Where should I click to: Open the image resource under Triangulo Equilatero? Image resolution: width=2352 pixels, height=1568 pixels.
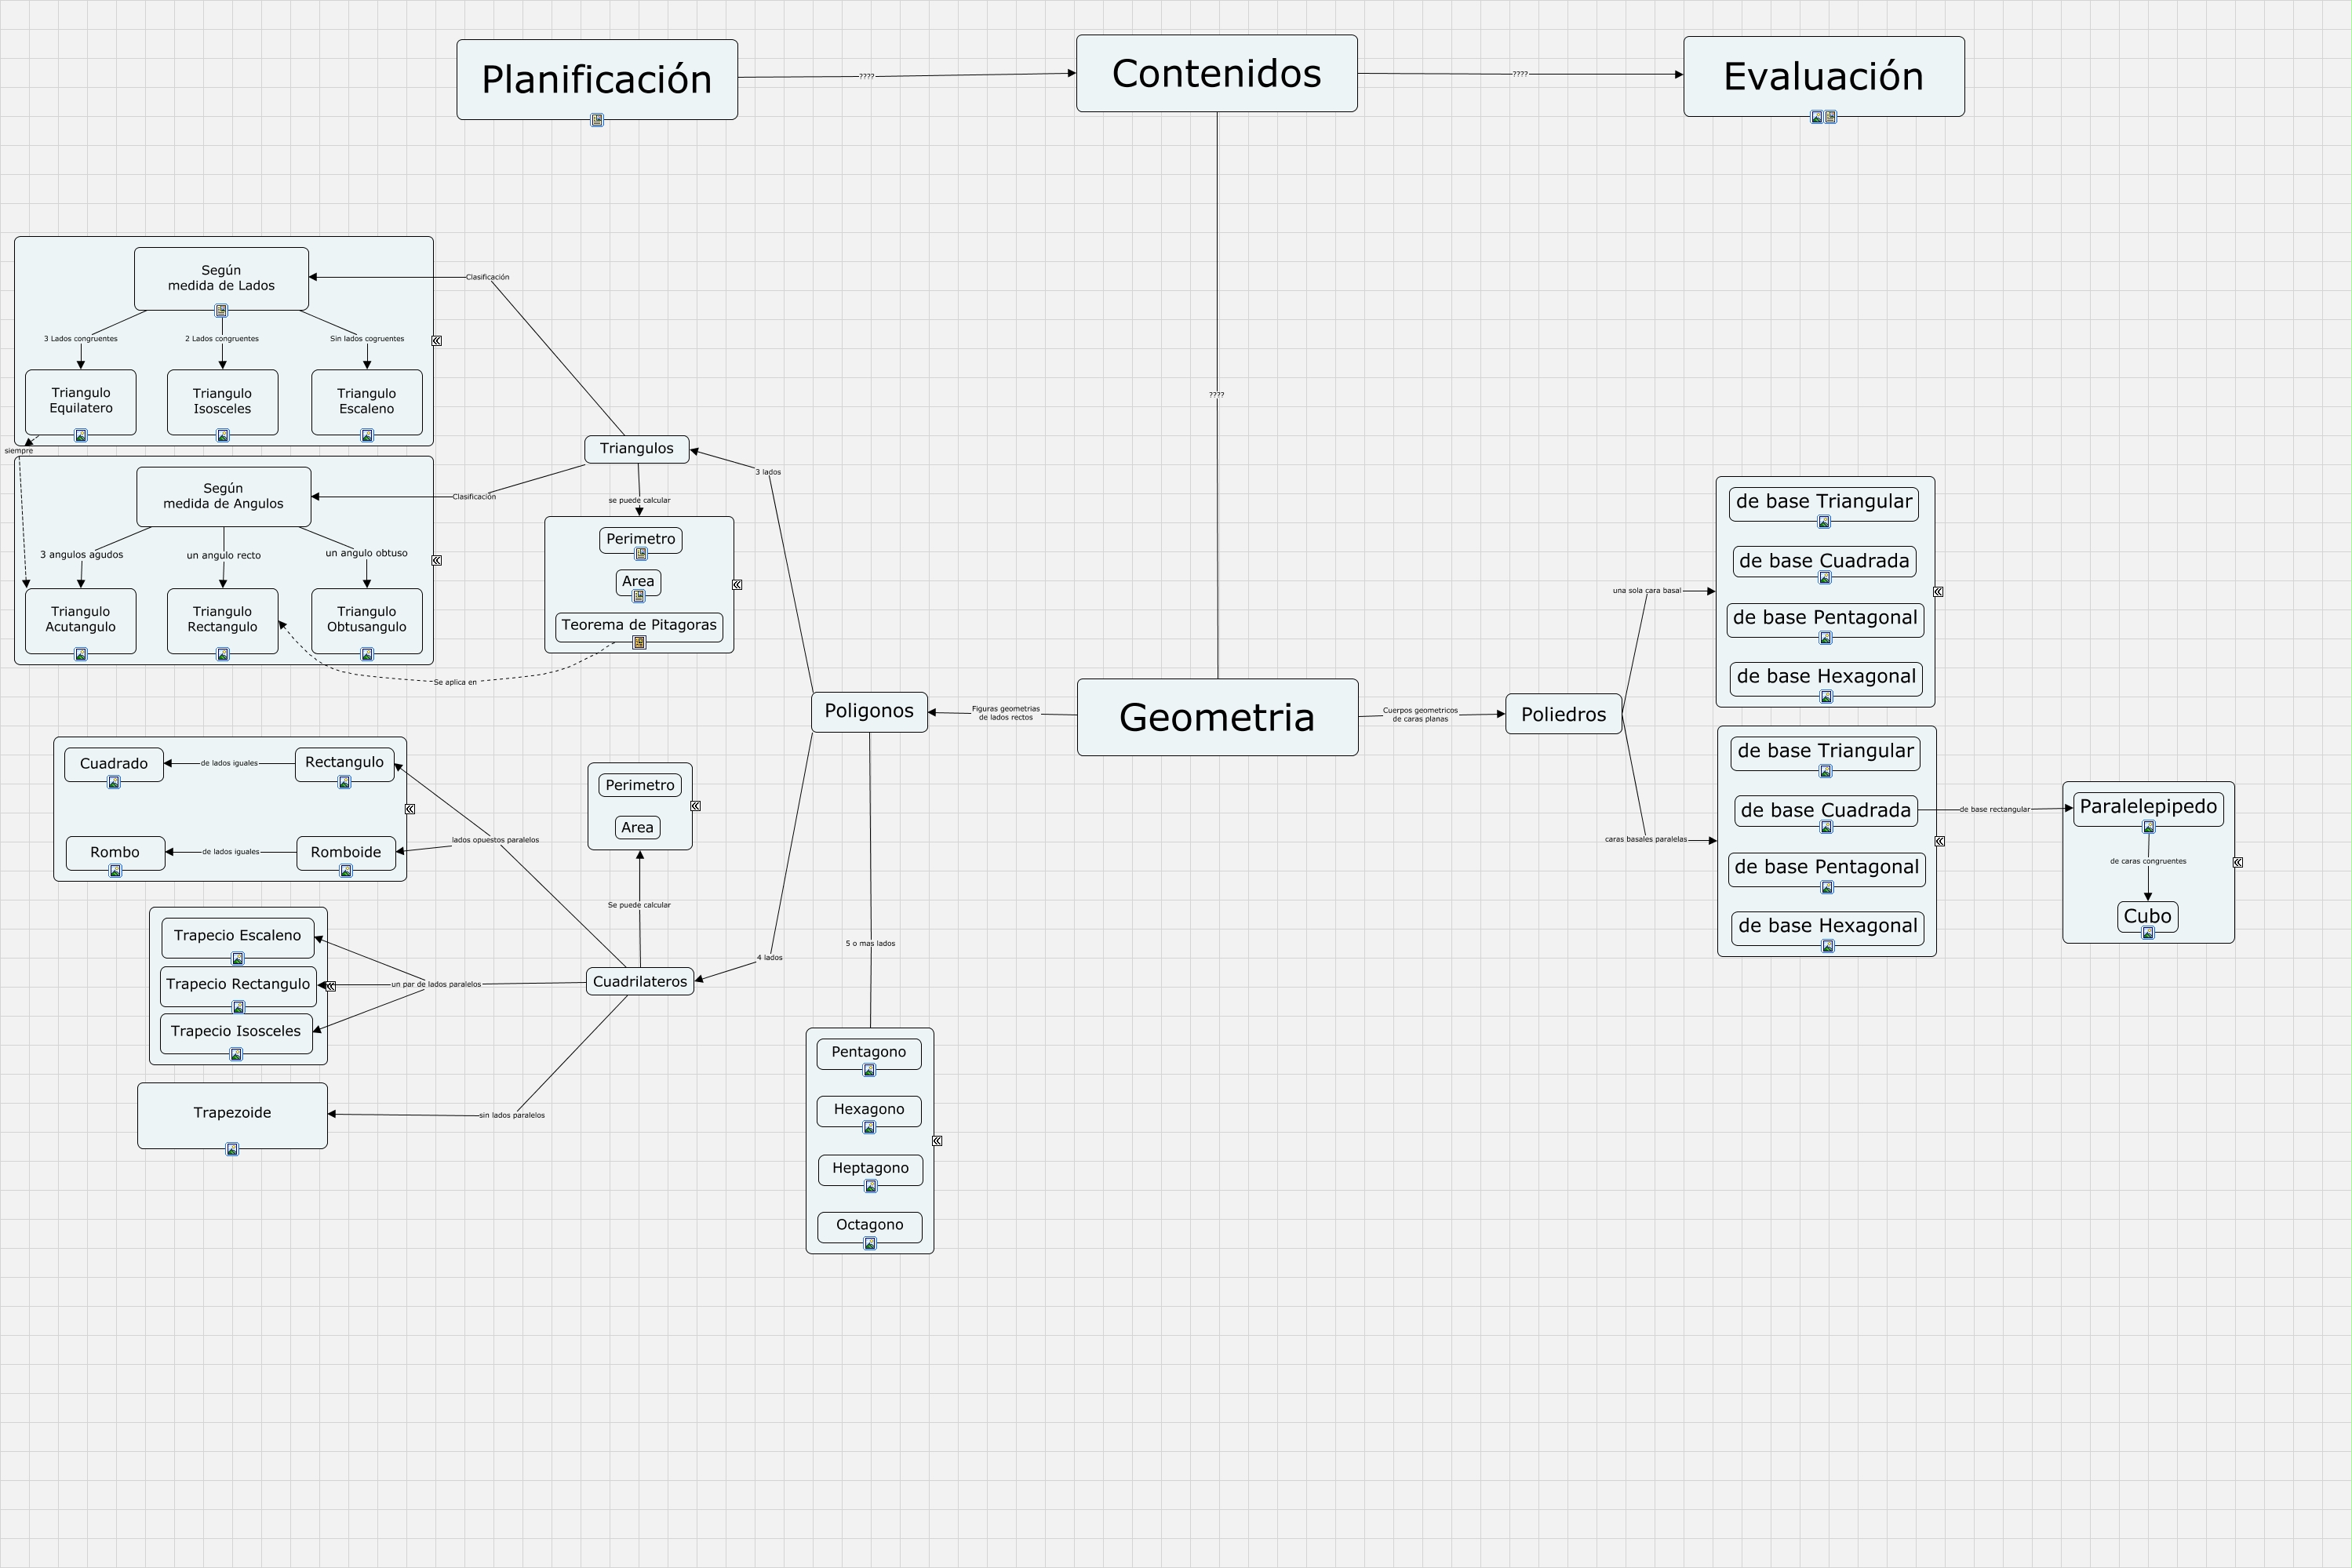81,435
